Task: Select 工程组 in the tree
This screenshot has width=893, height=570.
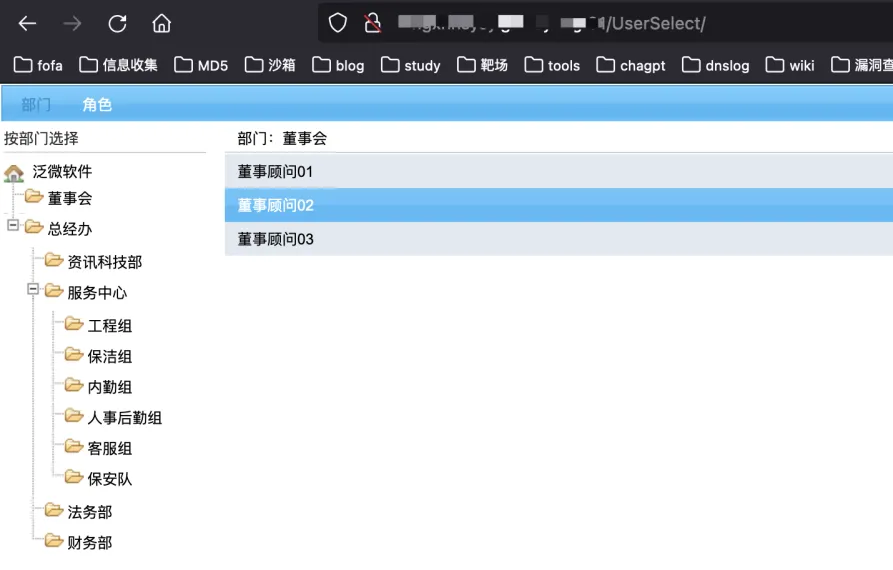Action: pos(110,326)
